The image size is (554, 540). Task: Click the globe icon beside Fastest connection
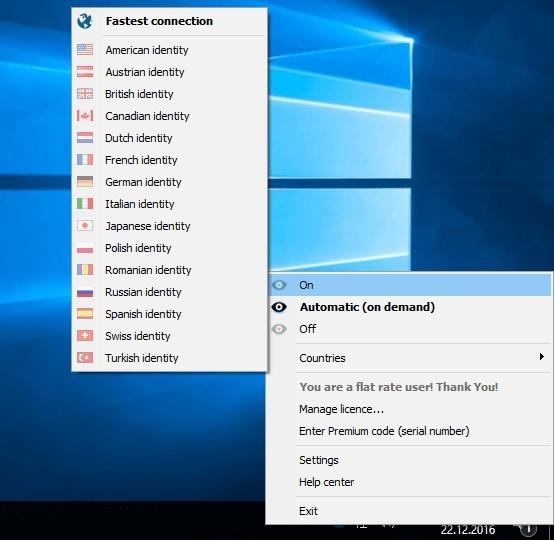(85, 21)
